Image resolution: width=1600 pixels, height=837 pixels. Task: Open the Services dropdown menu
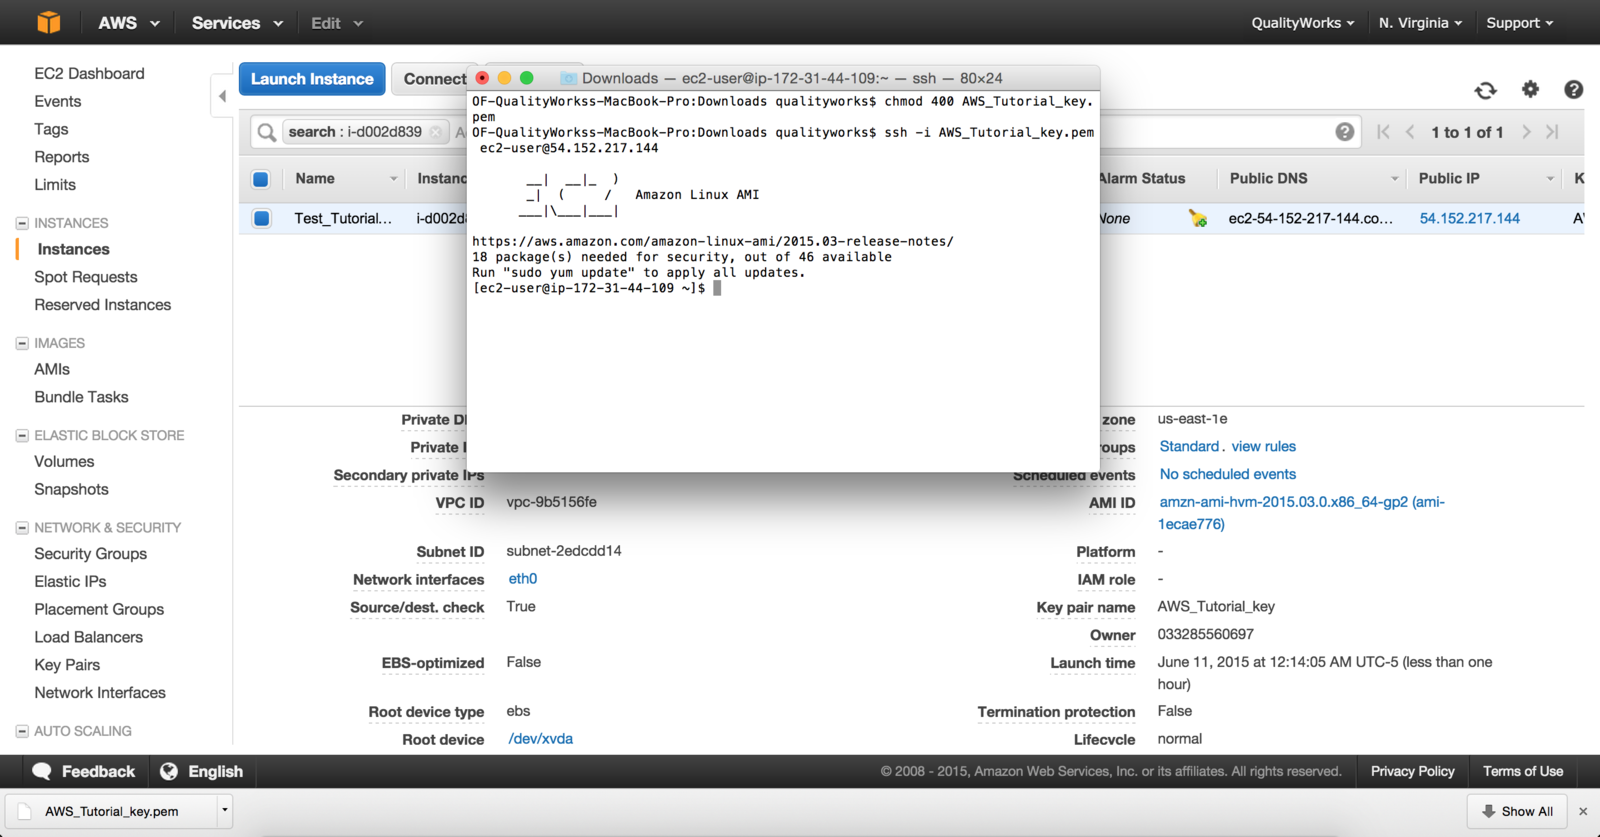tap(237, 22)
